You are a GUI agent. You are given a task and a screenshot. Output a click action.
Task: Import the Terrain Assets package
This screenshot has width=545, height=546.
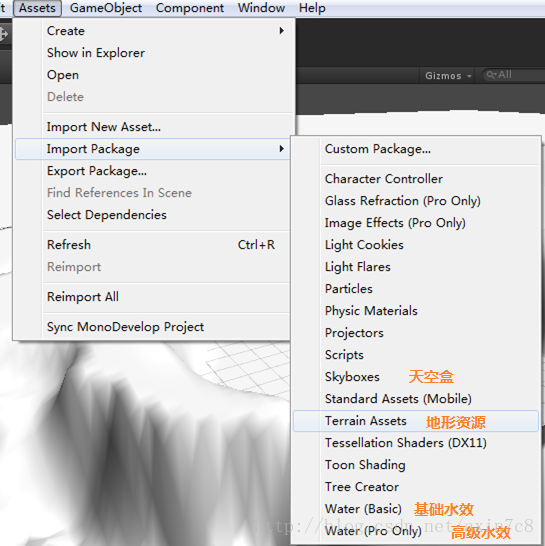(416, 421)
